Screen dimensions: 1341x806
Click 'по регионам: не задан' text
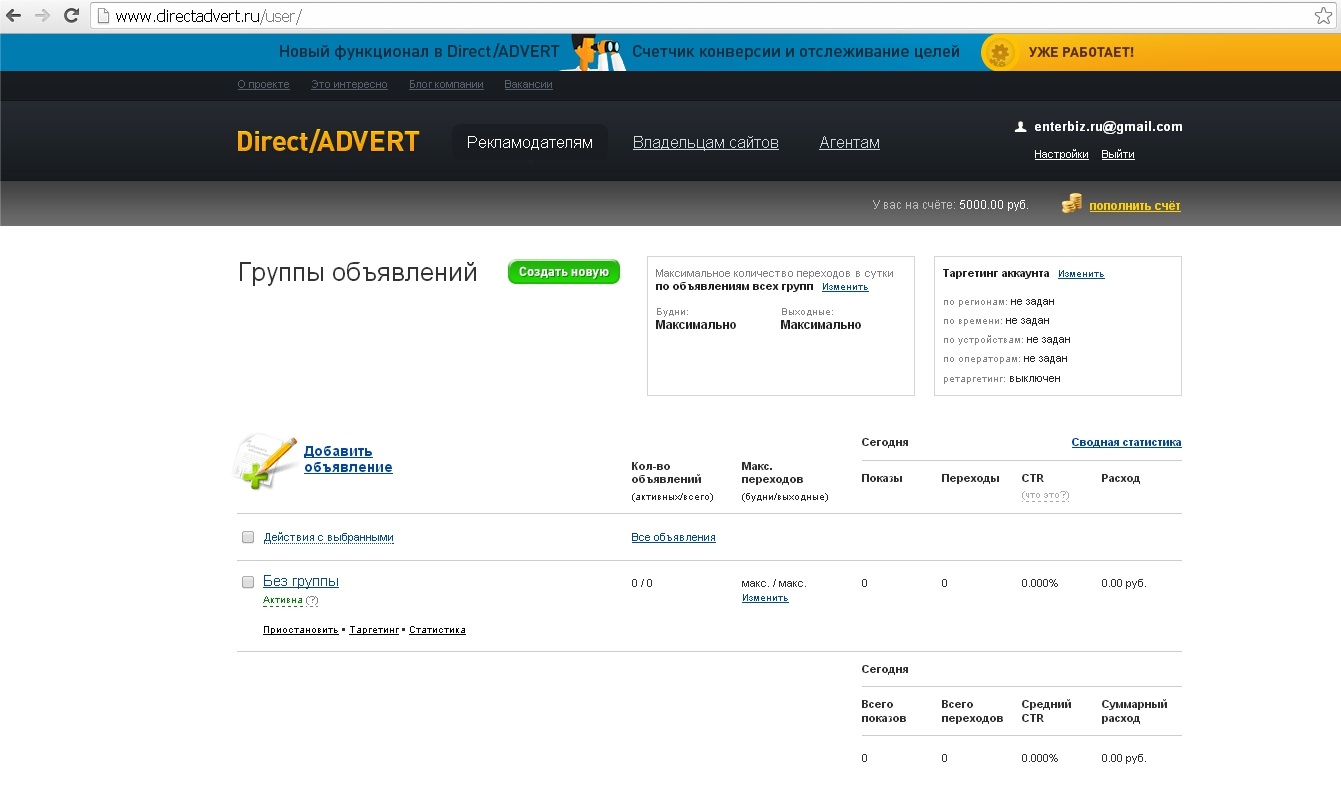tap(999, 301)
